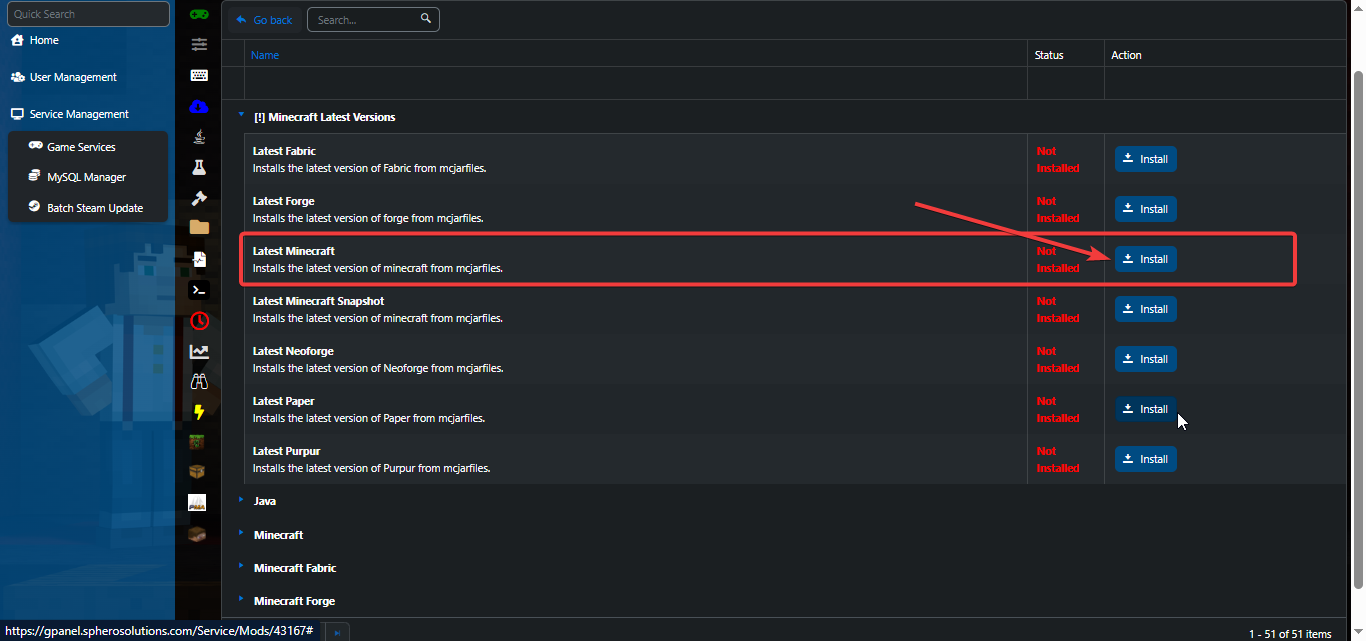Click the mod search input field

[x=365, y=20]
